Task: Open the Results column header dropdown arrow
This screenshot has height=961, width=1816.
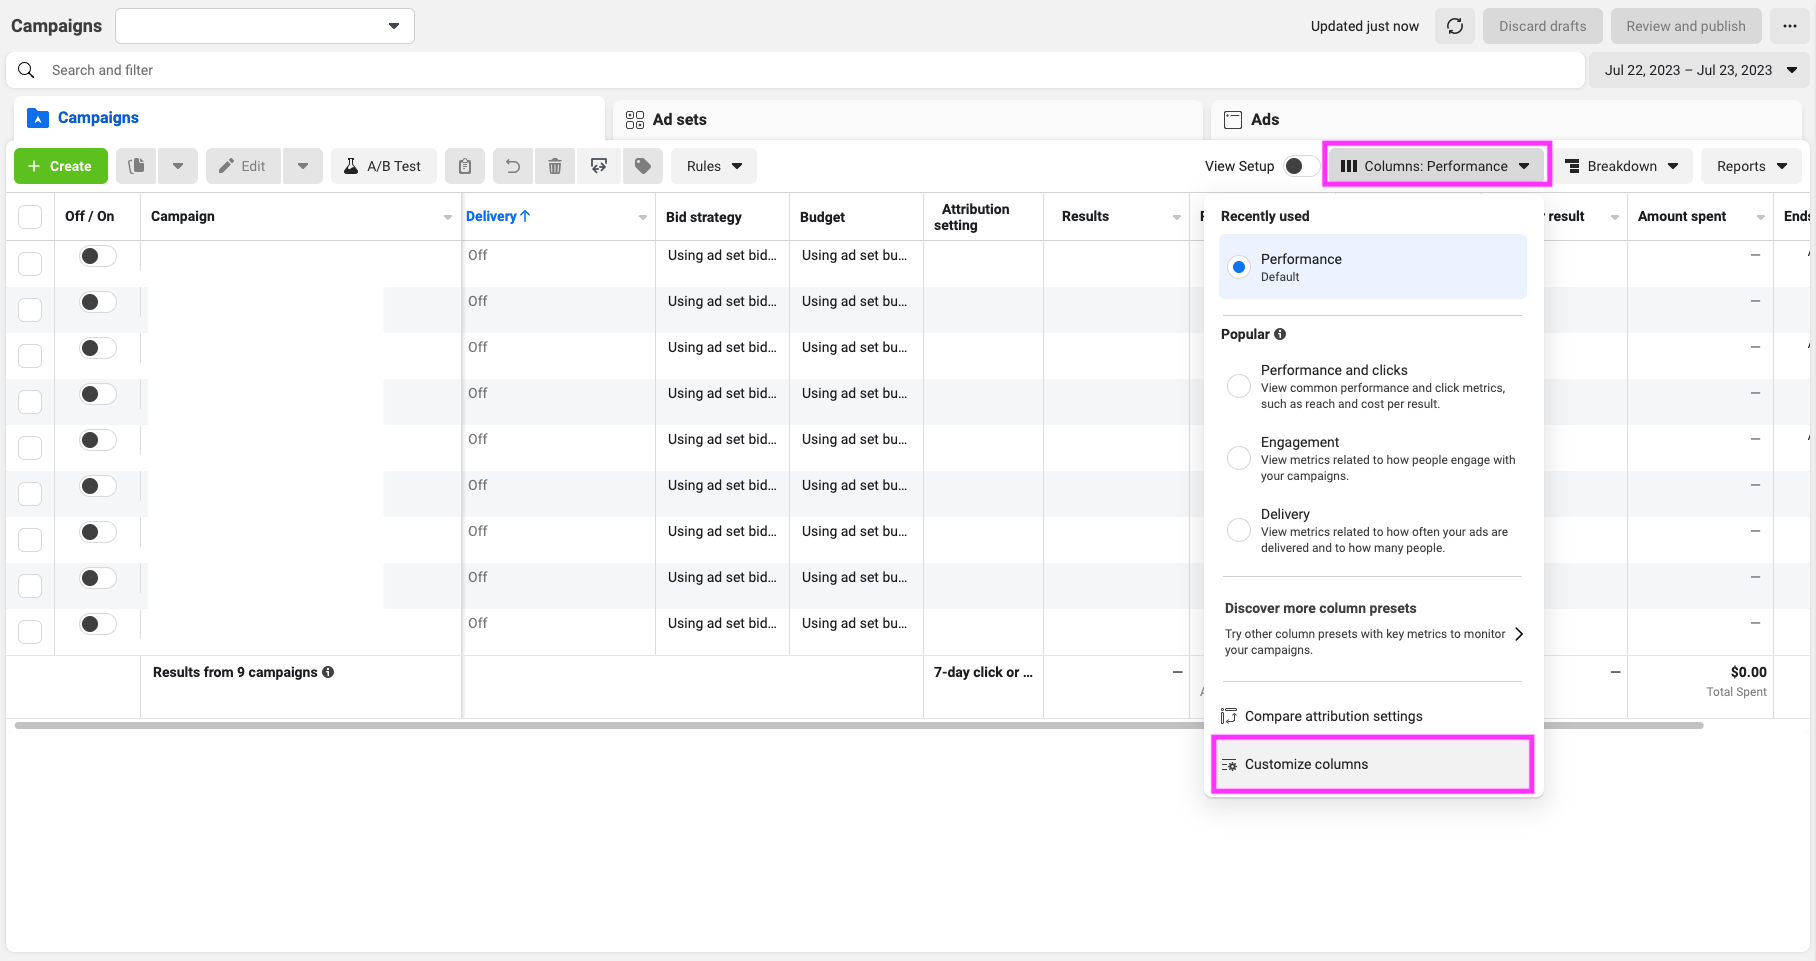Action: coord(1177,217)
